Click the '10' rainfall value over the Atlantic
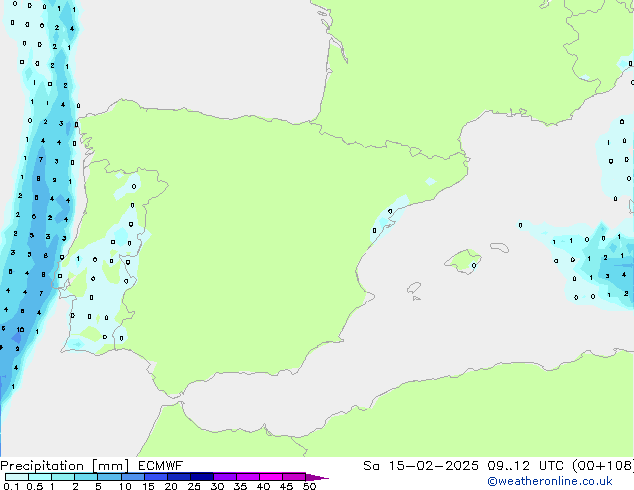This screenshot has height=490, width=634. (x=20, y=330)
